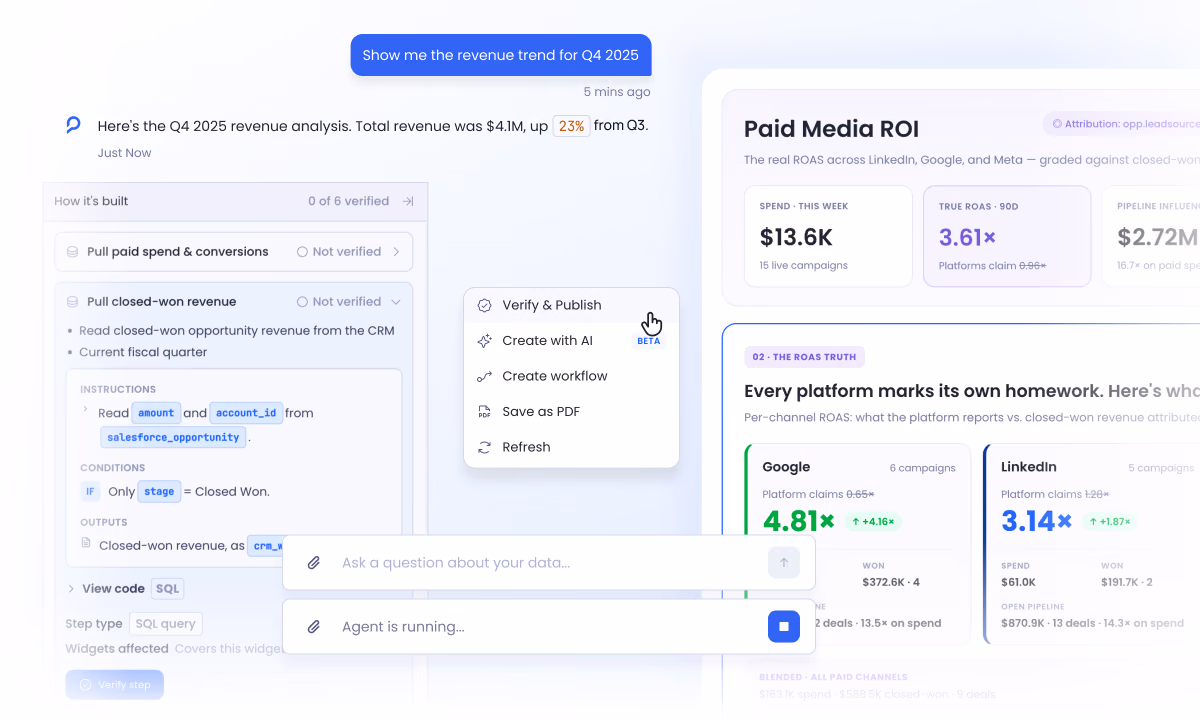Collapse the Pull closed-won revenue step
Screen dimensions: 1200x720
pyautogui.click(x=396, y=302)
